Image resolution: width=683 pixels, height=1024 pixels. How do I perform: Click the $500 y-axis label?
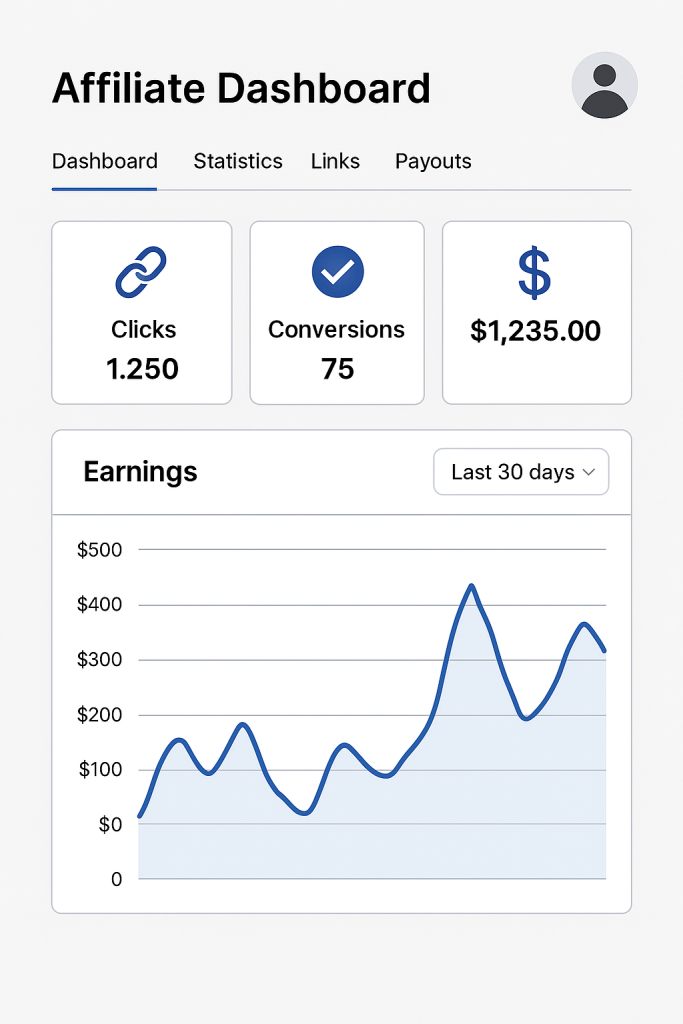(x=99, y=549)
